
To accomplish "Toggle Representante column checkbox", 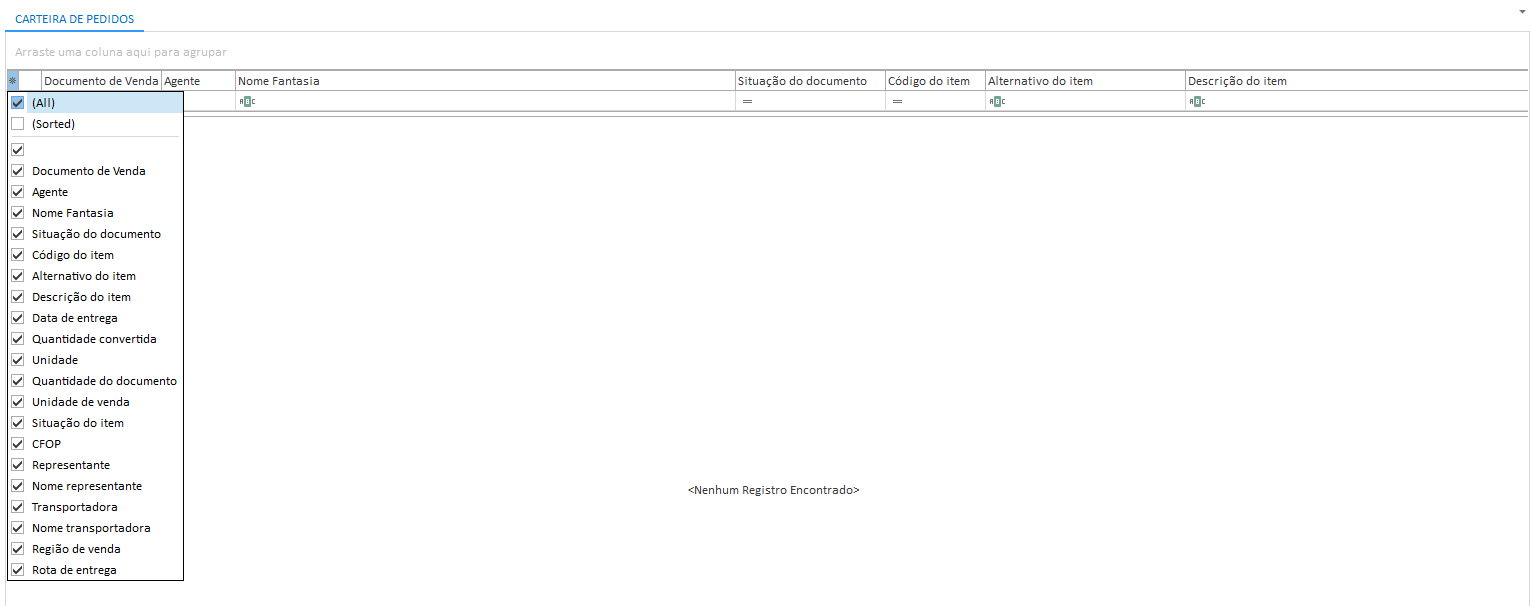I will [x=17, y=465].
